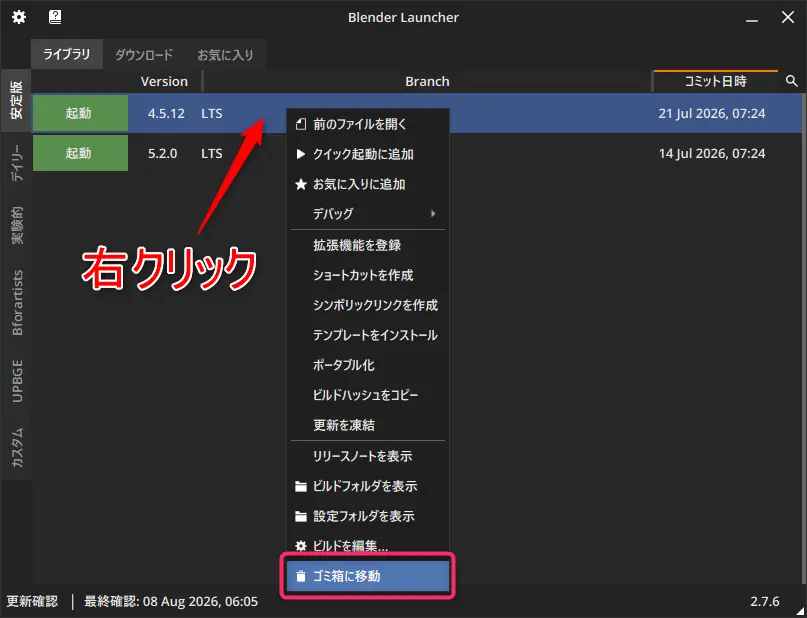Choose 更新を凍結 from the menu
807x618 pixels.
368,425
